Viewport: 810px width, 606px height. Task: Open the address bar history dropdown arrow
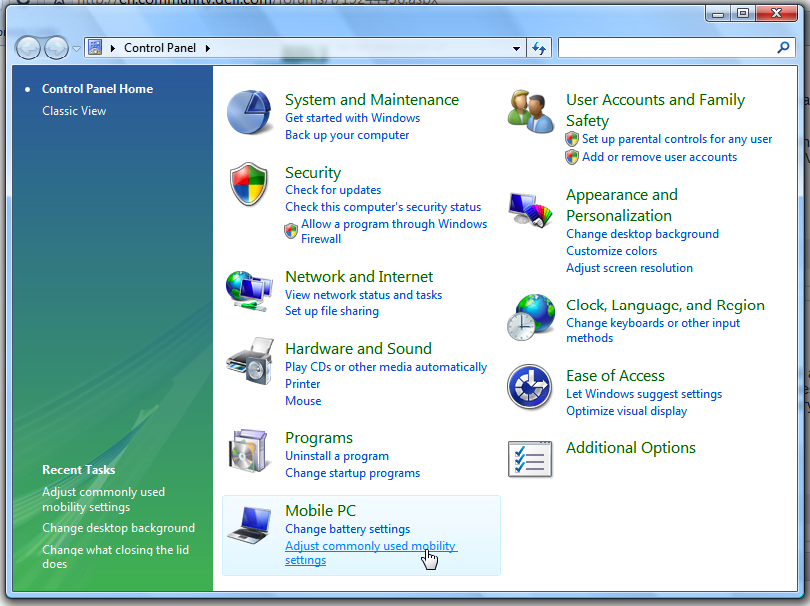(x=516, y=49)
